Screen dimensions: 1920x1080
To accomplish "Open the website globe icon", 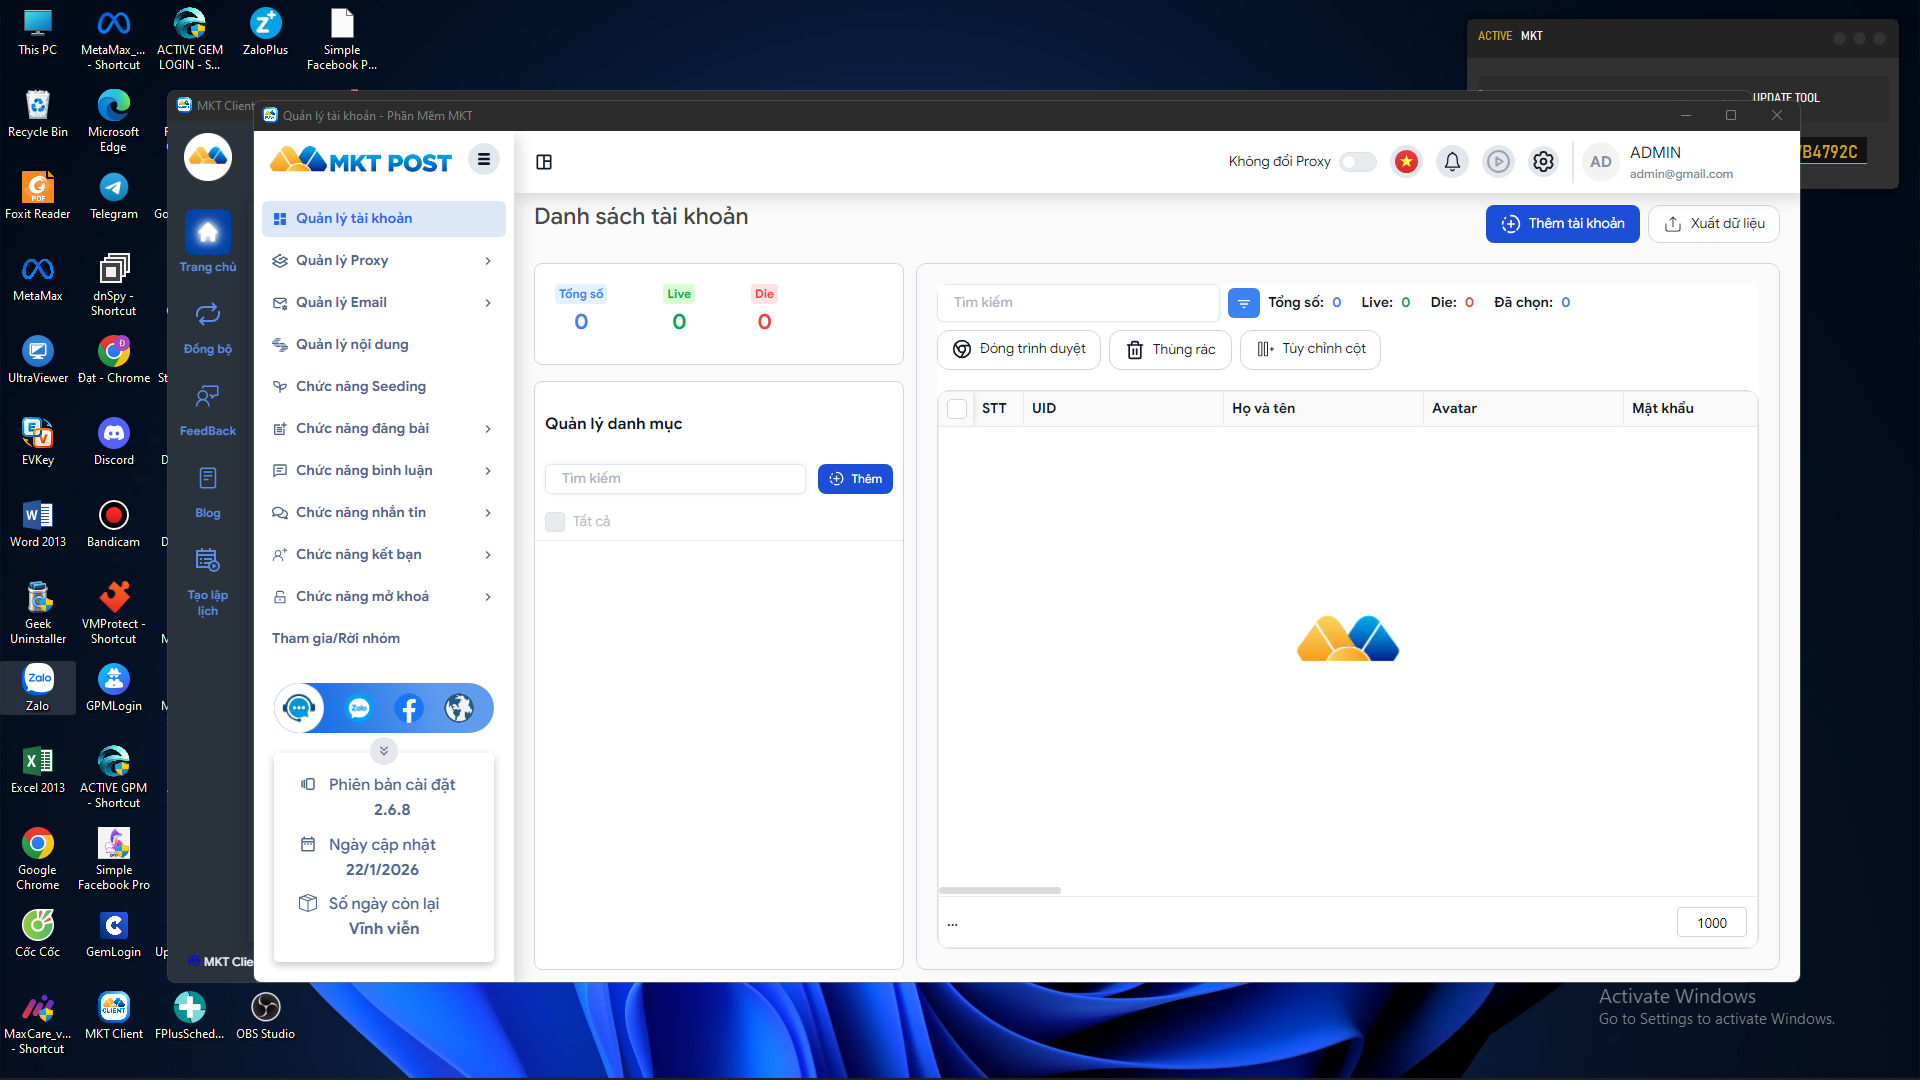I will (459, 708).
